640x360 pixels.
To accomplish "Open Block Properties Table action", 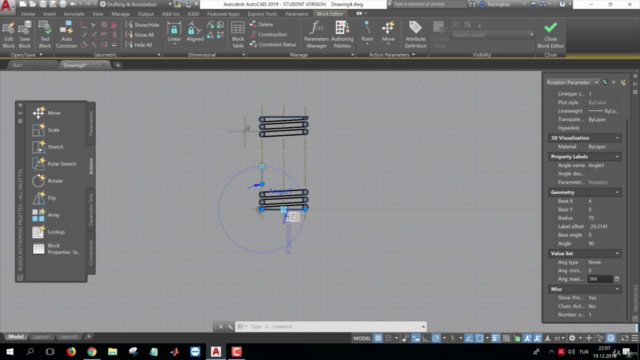I will click(x=56, y=249).
